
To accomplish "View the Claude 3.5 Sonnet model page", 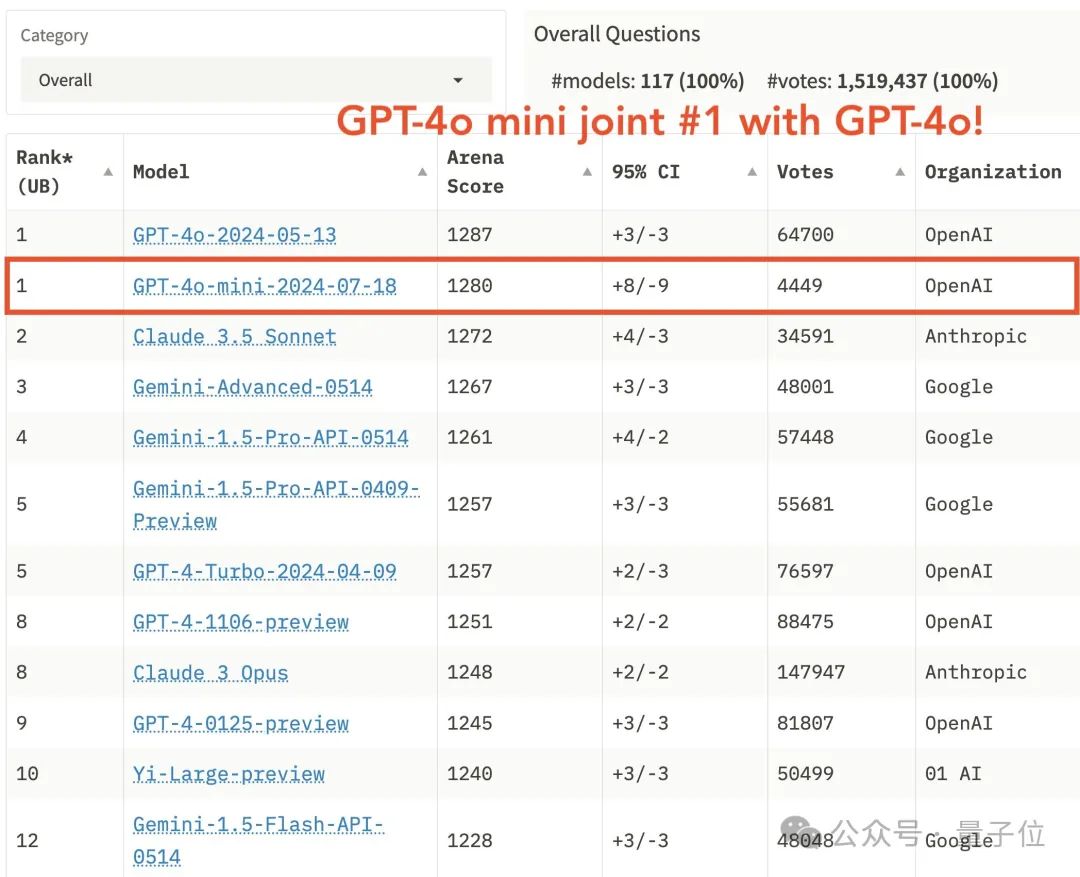I will tap(233, 336).
